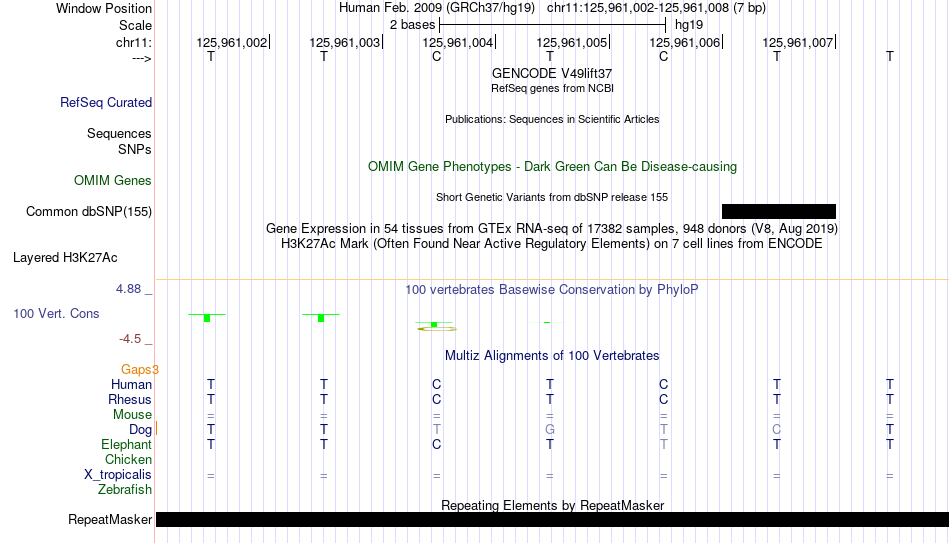Viewport: 950px width, 543px height.
Task: Click the small green conservation bar under 125,961,004
Action: pos(434,325)
